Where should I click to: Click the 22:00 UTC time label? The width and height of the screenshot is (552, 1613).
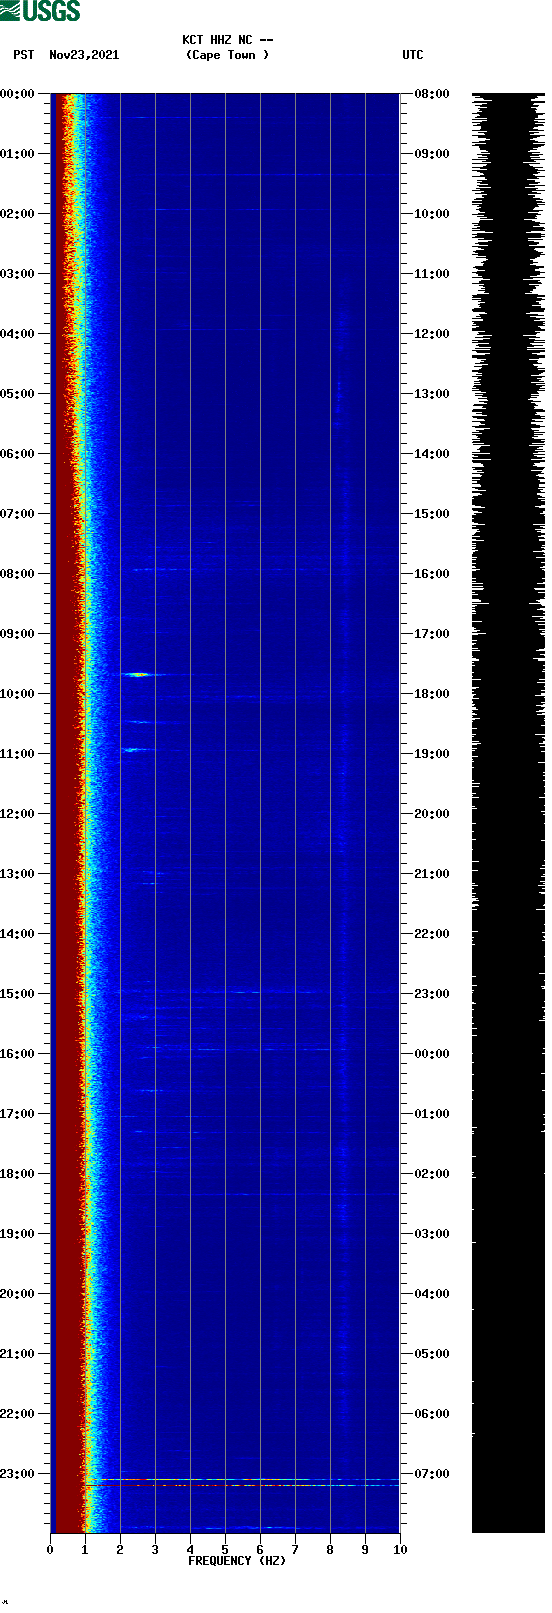(431, 934)
